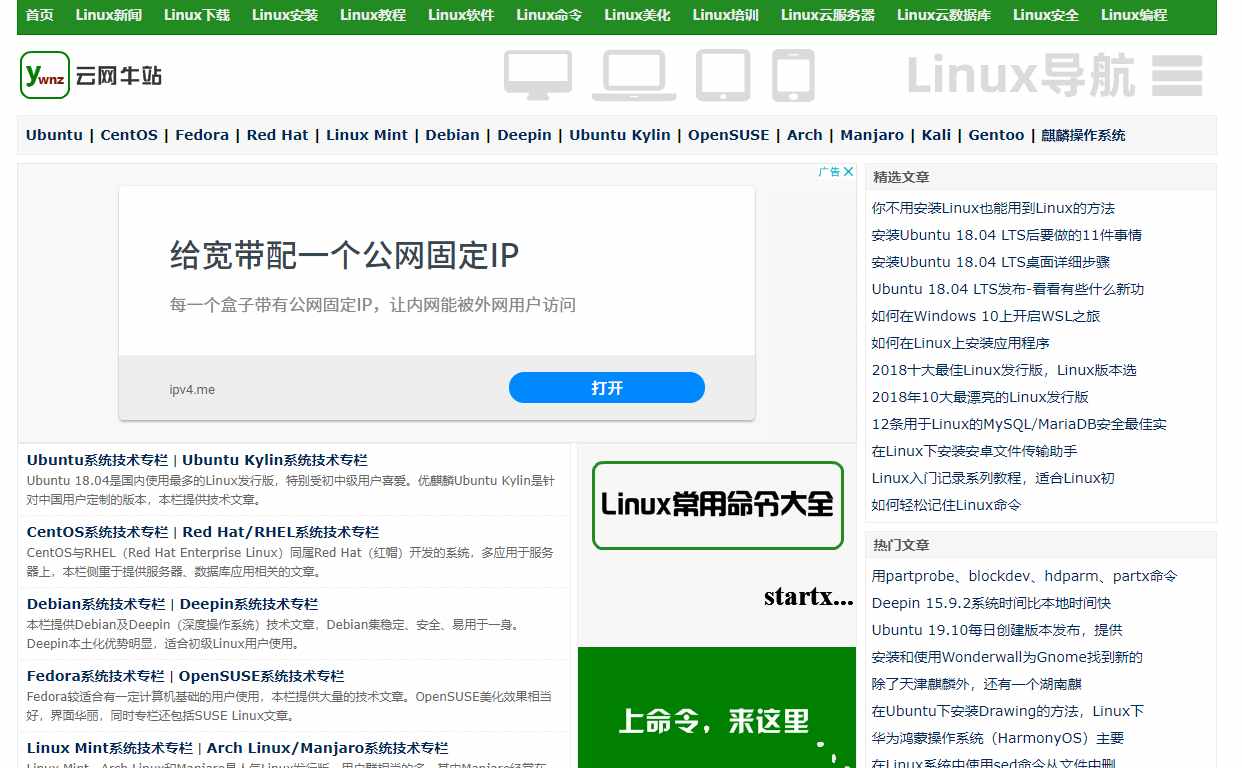Open Red Hat/RHEL系统技术专栏 link

[281, 532]
